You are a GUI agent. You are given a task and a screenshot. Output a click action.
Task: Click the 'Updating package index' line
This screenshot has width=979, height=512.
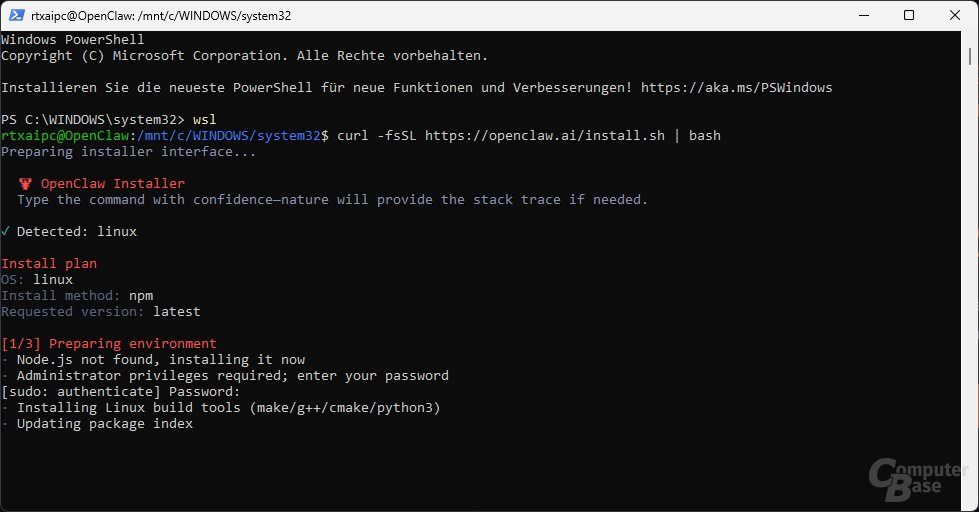(104, 423)
